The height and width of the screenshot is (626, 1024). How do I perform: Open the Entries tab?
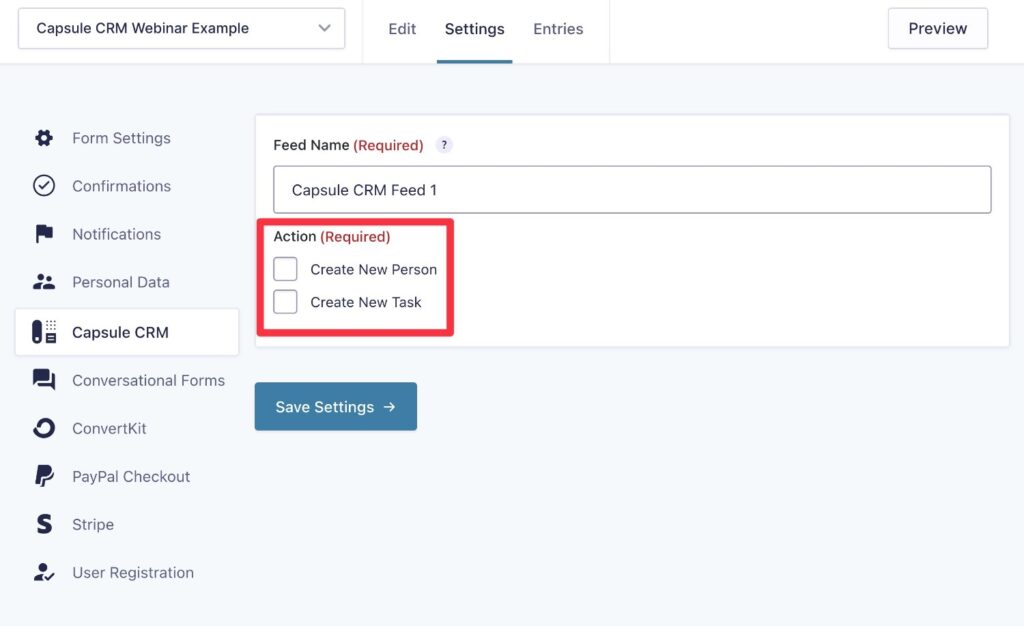pos(557,29)
